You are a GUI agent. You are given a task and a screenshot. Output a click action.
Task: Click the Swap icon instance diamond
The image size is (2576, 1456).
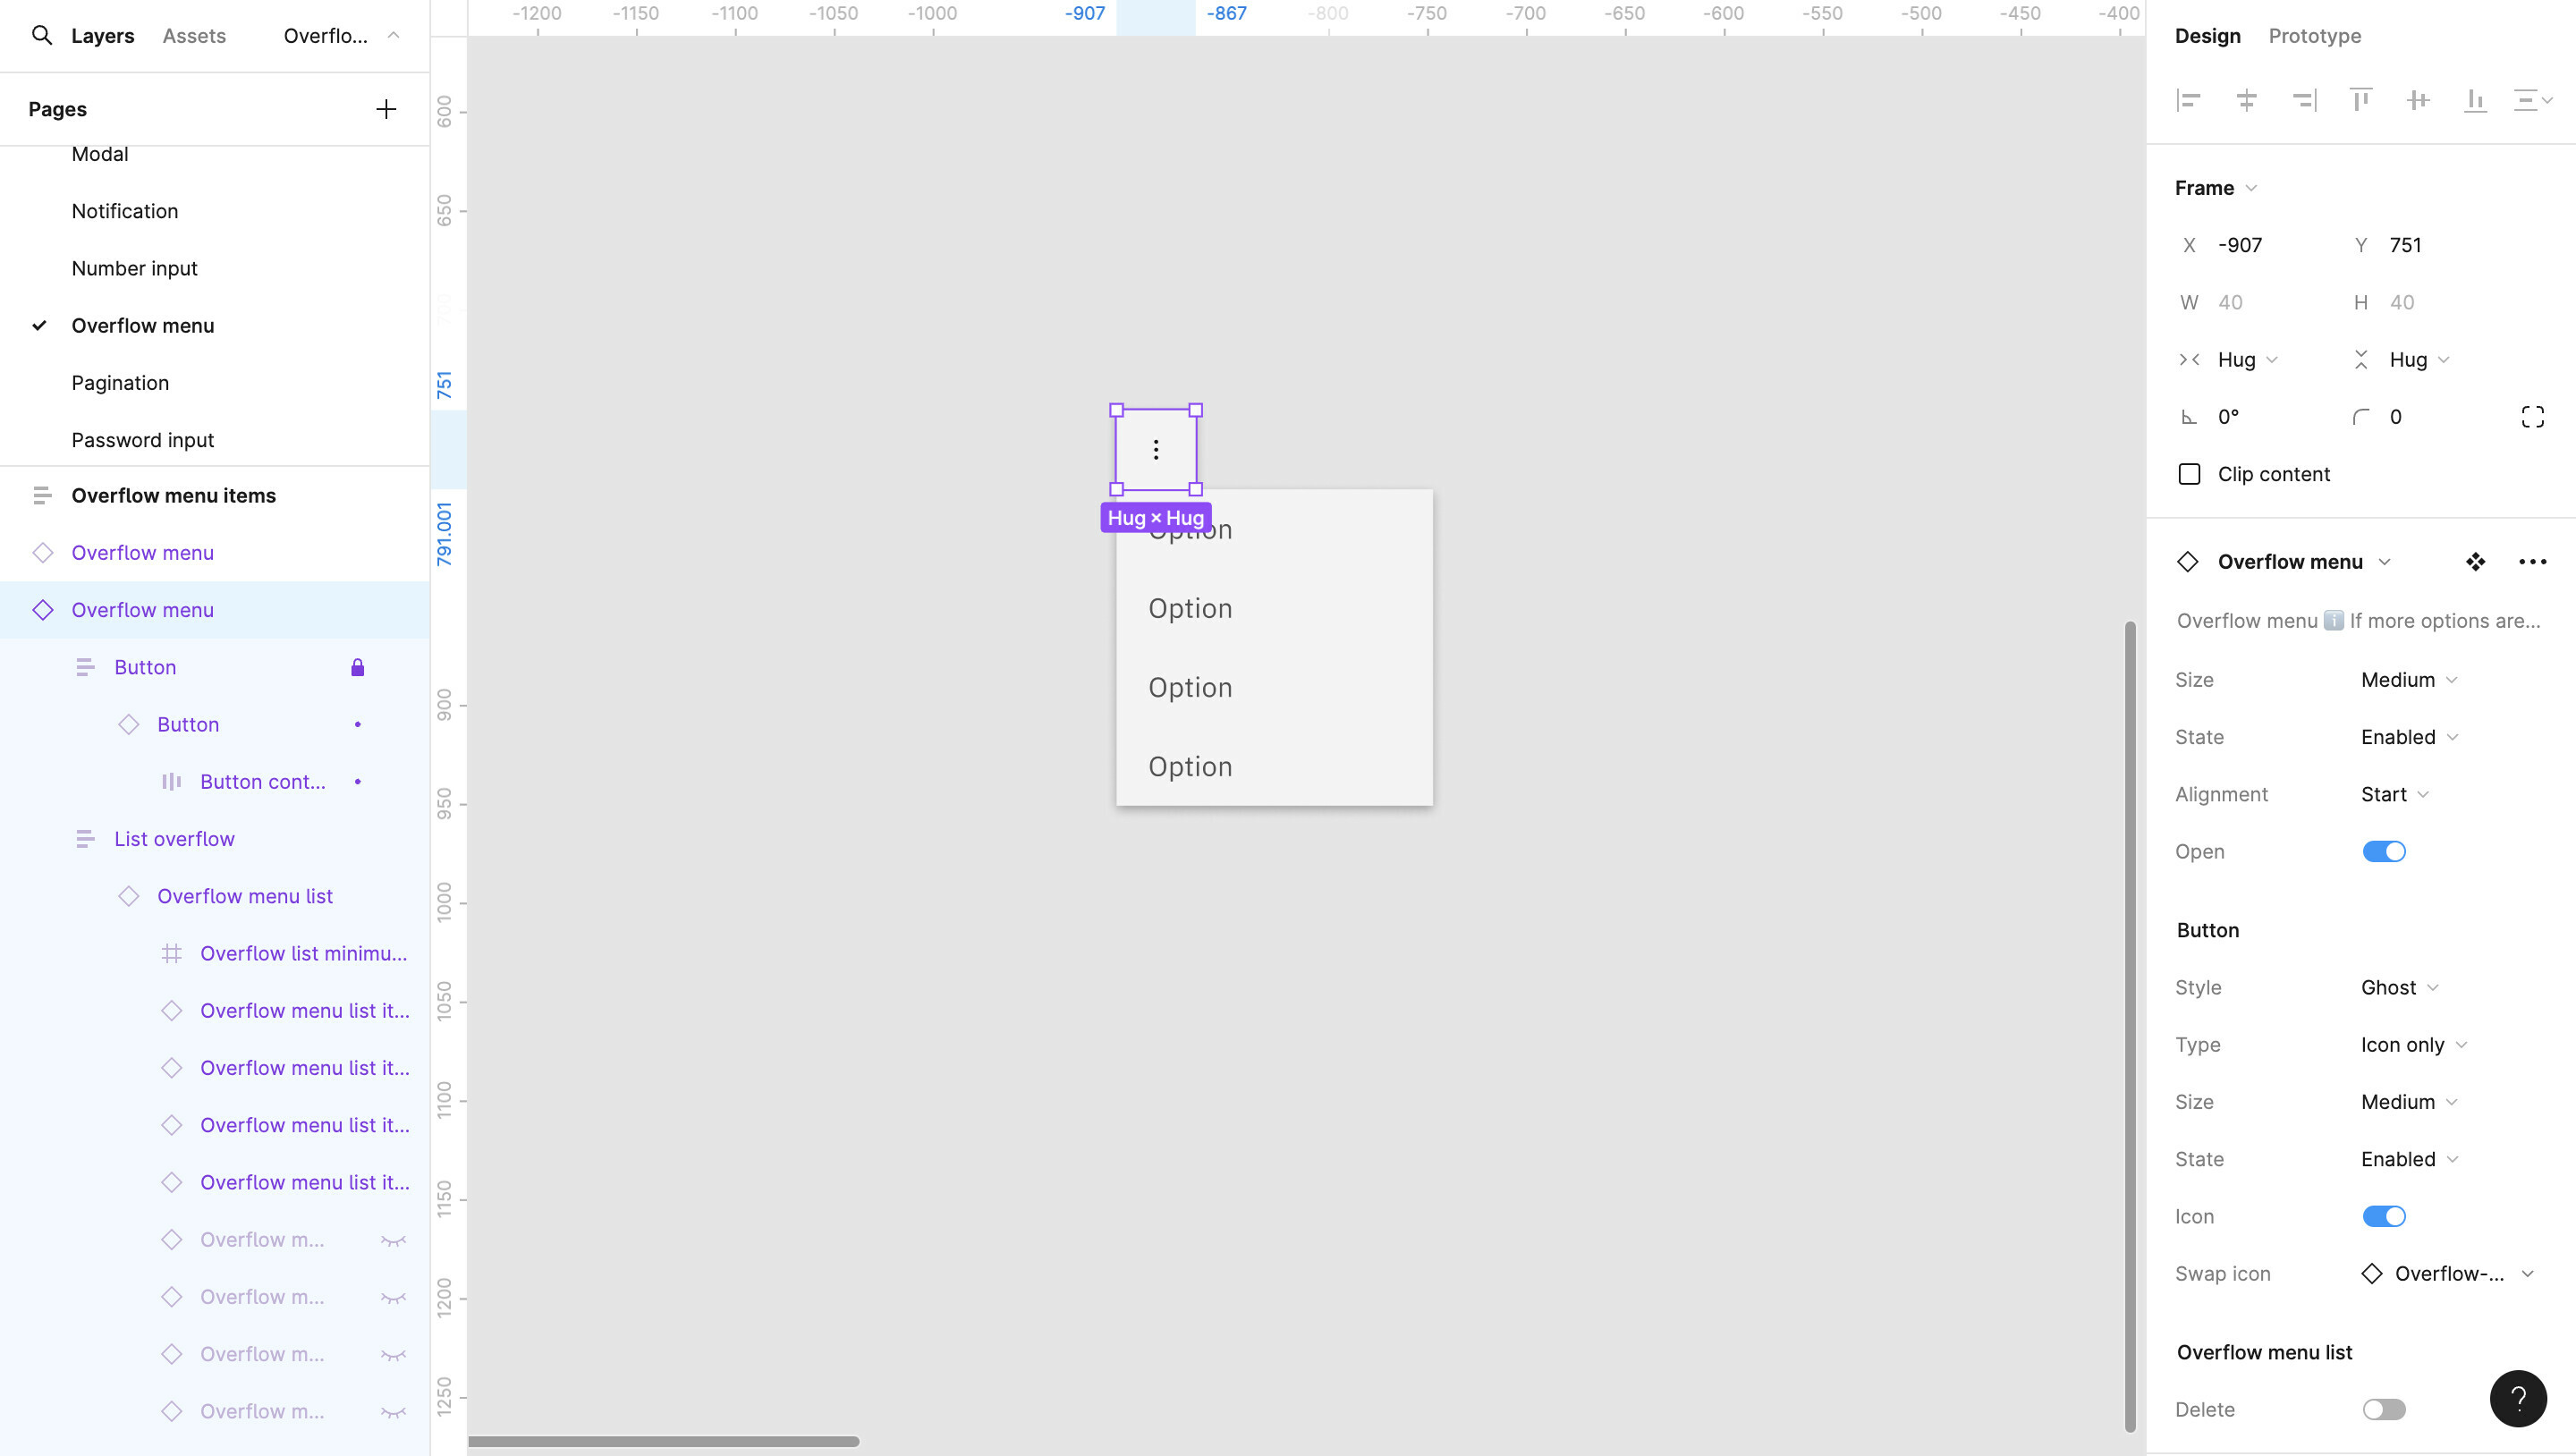pos(2372,1274)
